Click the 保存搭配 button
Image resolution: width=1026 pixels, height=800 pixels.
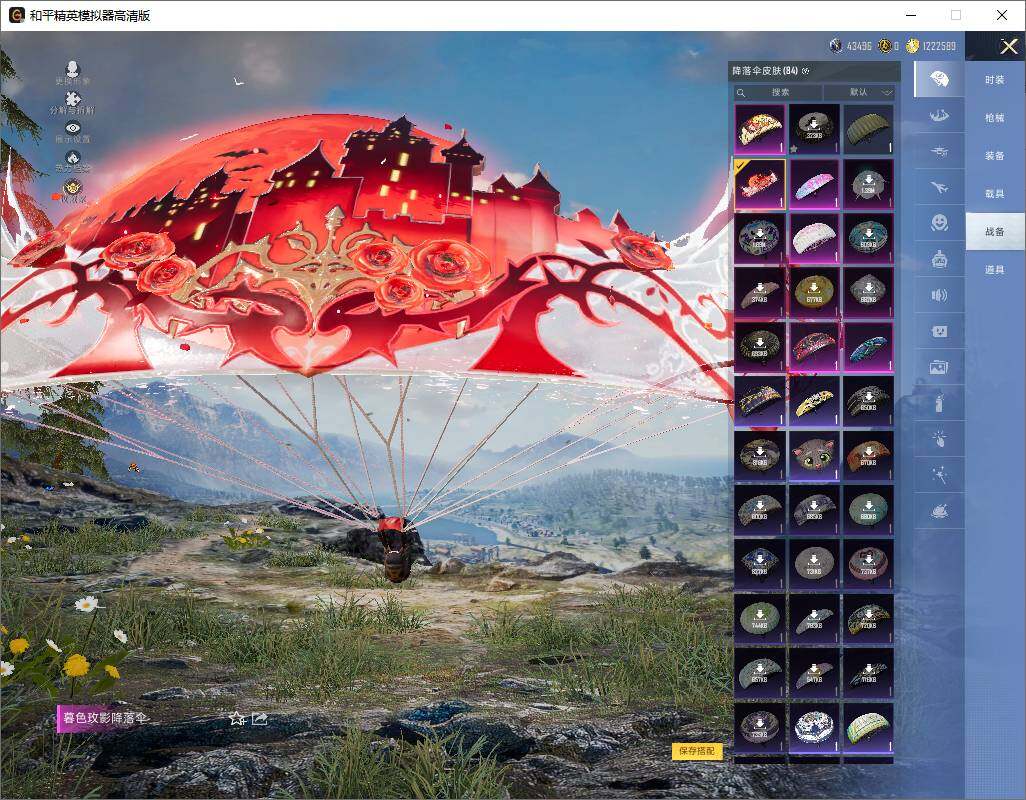pyautogui.click(x=697, y=751)
